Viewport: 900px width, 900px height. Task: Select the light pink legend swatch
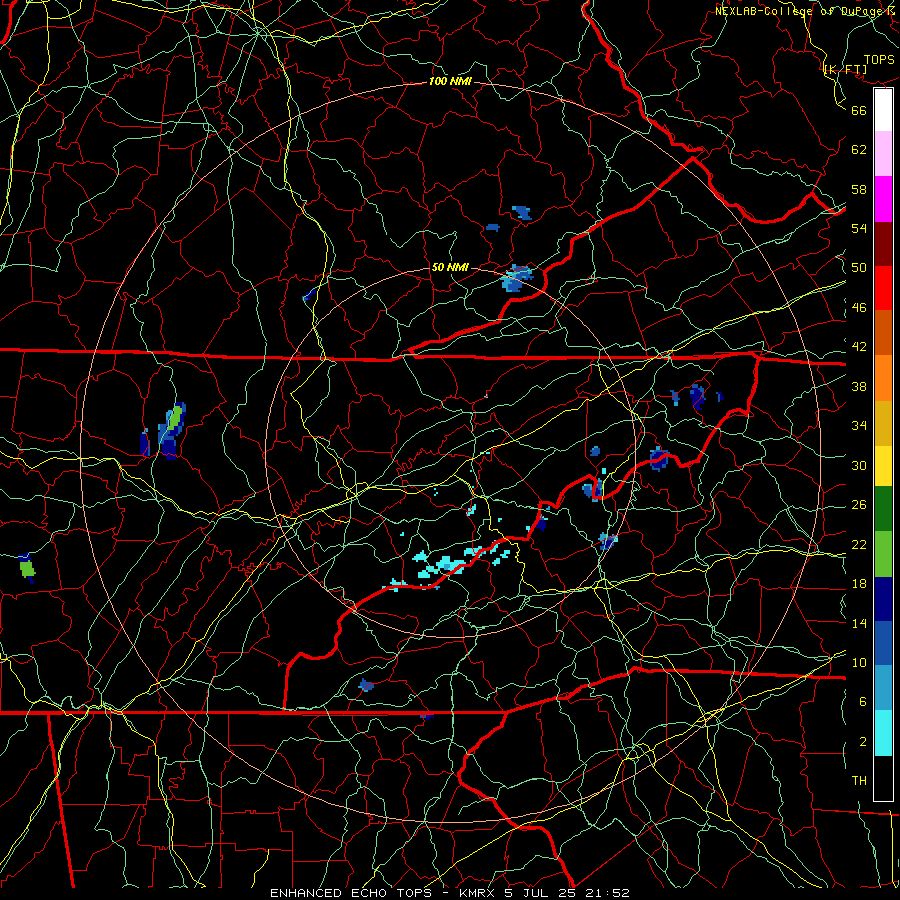tap(883, 154)
